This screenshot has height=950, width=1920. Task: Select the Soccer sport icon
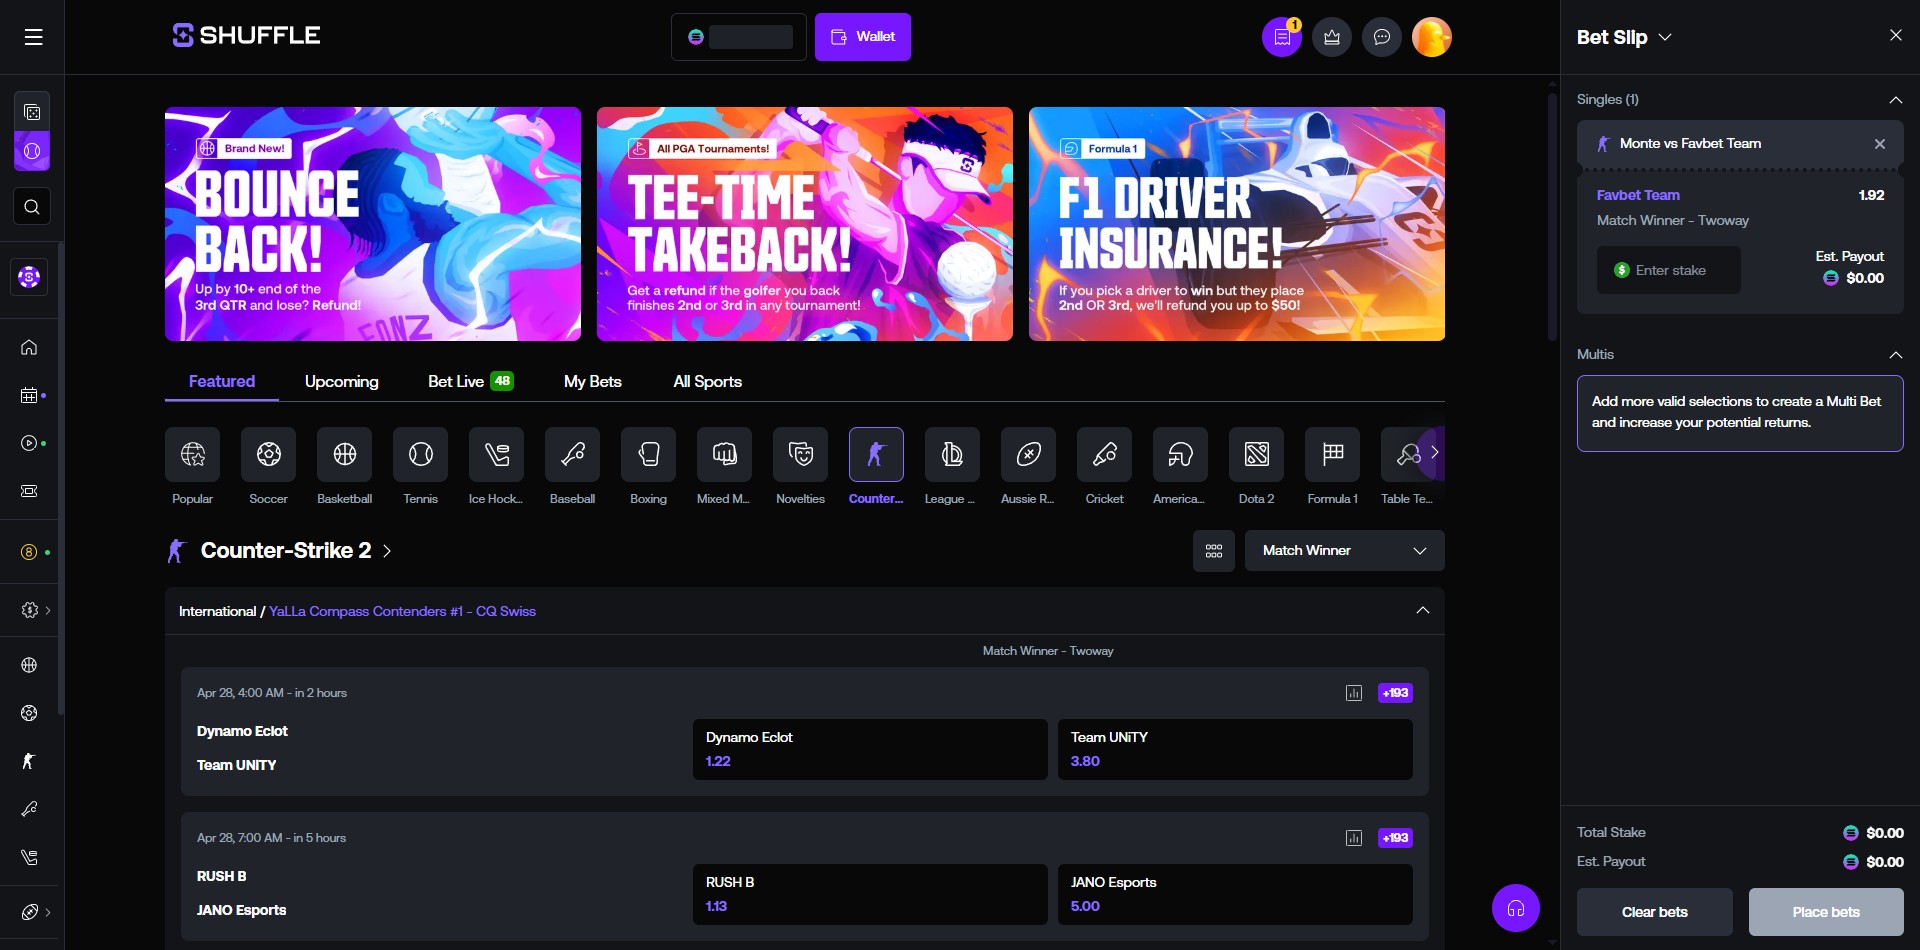(x=269, y=454)
